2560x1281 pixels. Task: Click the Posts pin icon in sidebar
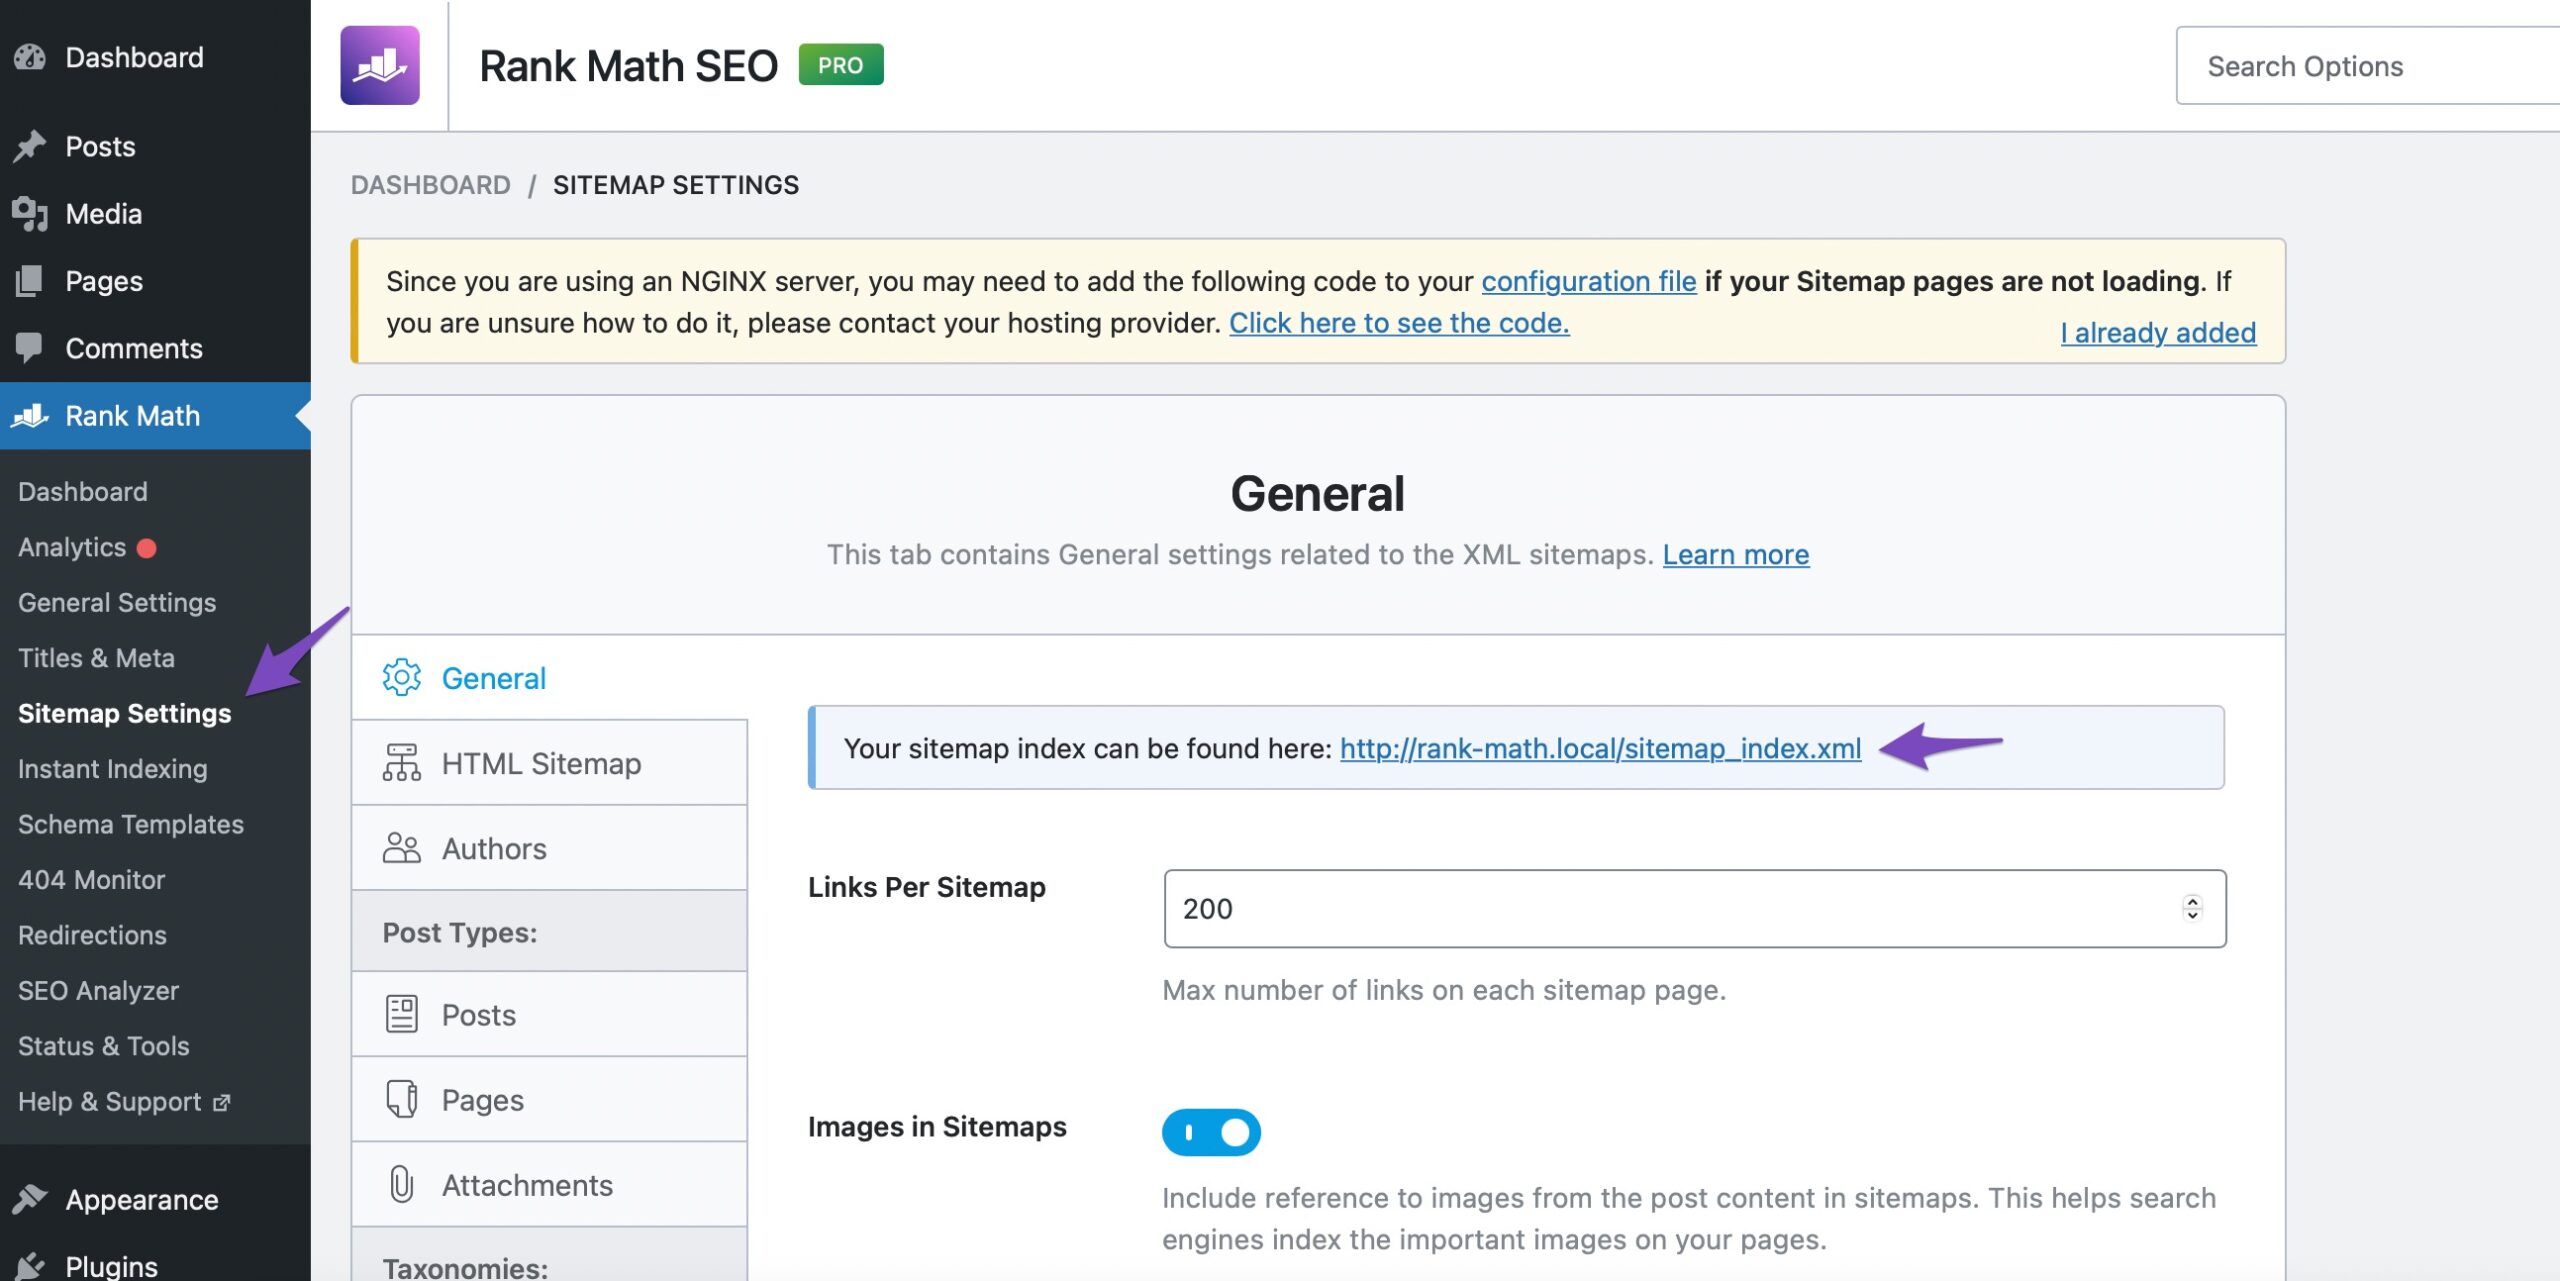point(30,146)
